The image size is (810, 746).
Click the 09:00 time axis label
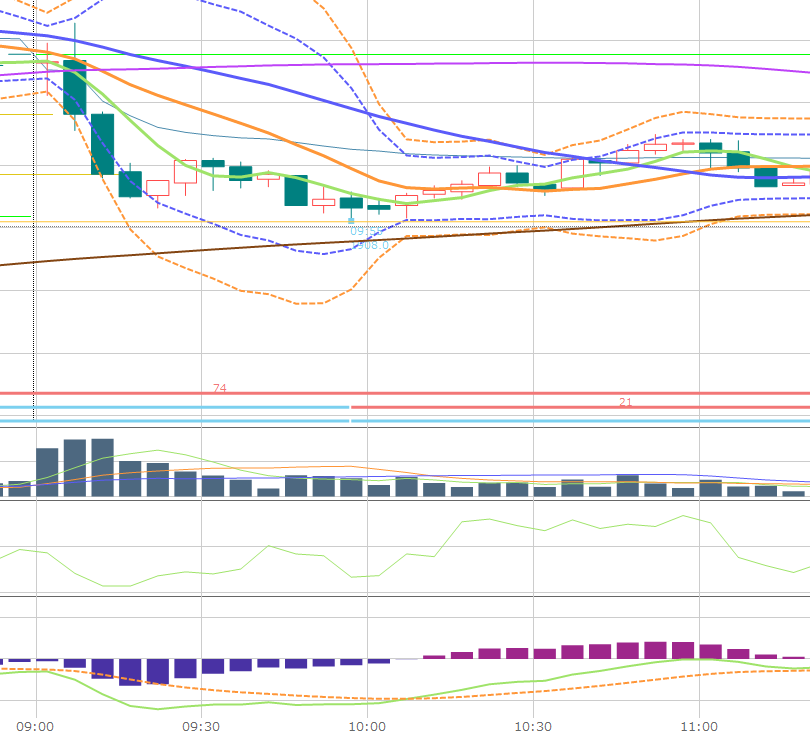pyautogui.click(x=35, y=726)
